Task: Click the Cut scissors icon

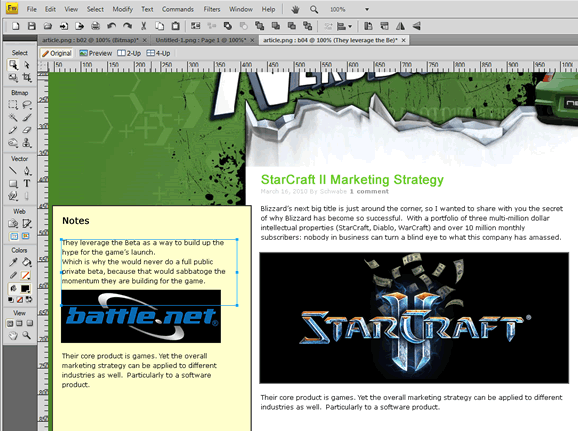Action: coord(143,26)
